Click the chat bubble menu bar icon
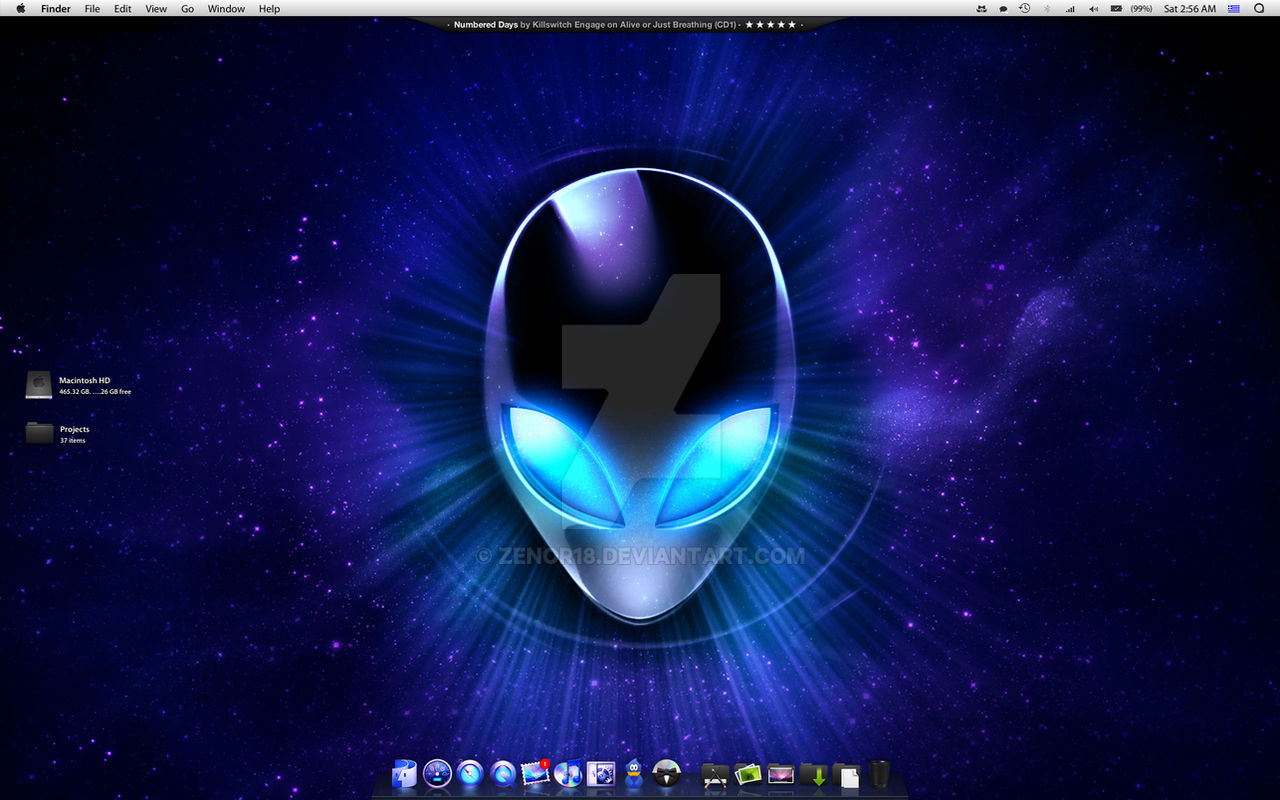The width and height of the screenshot is (1280, 800). [1003, 9]
